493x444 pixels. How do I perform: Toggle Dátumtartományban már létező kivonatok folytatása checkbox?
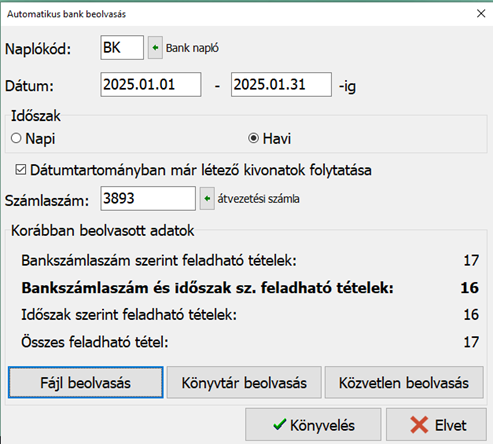[x=20, y=170]
